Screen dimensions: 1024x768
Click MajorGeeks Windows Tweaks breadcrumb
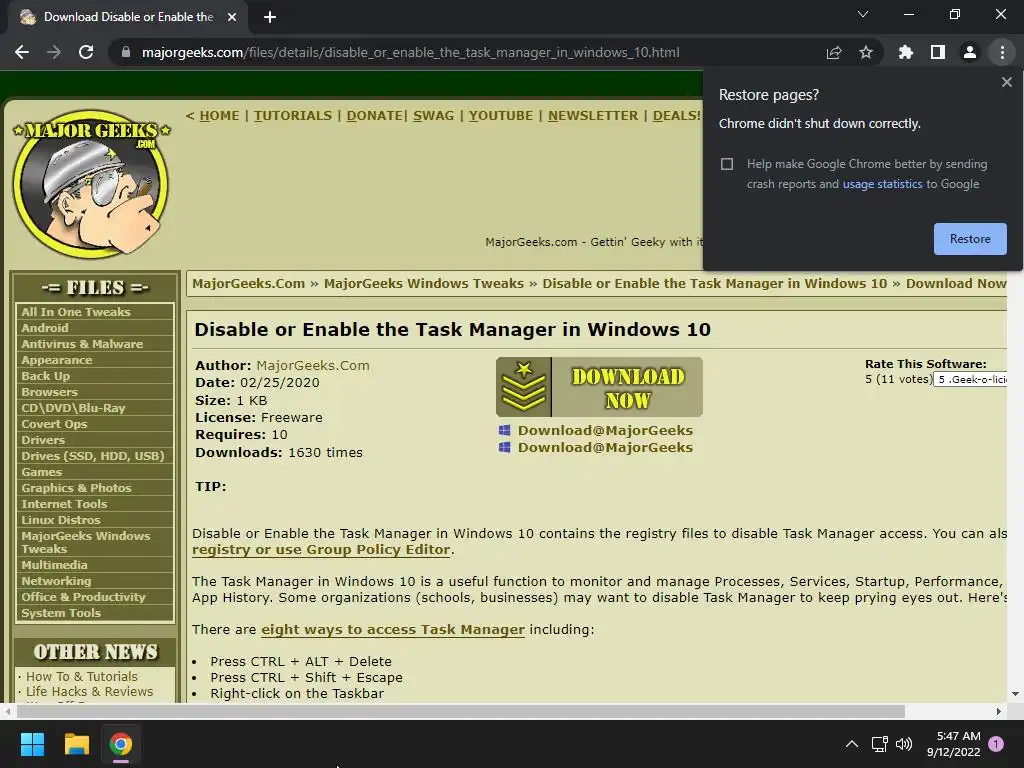click(x=424, y=283)
